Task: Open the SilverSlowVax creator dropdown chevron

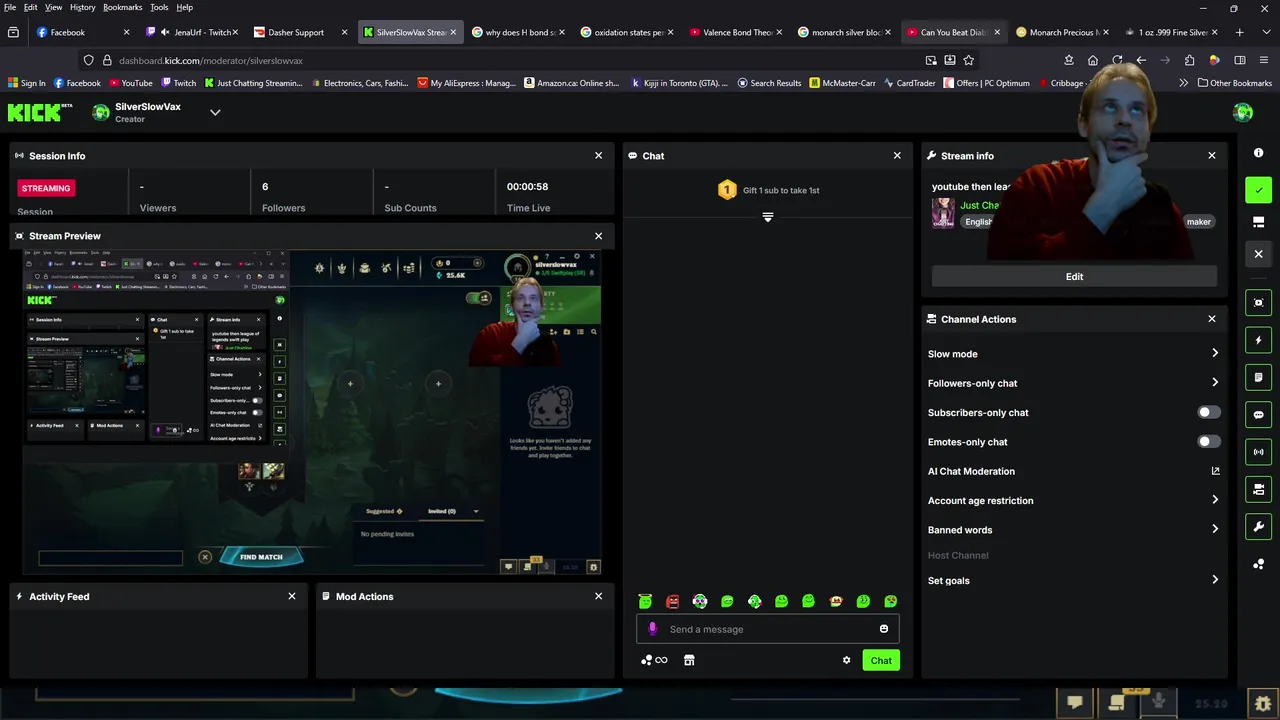Action: (215, 112)
